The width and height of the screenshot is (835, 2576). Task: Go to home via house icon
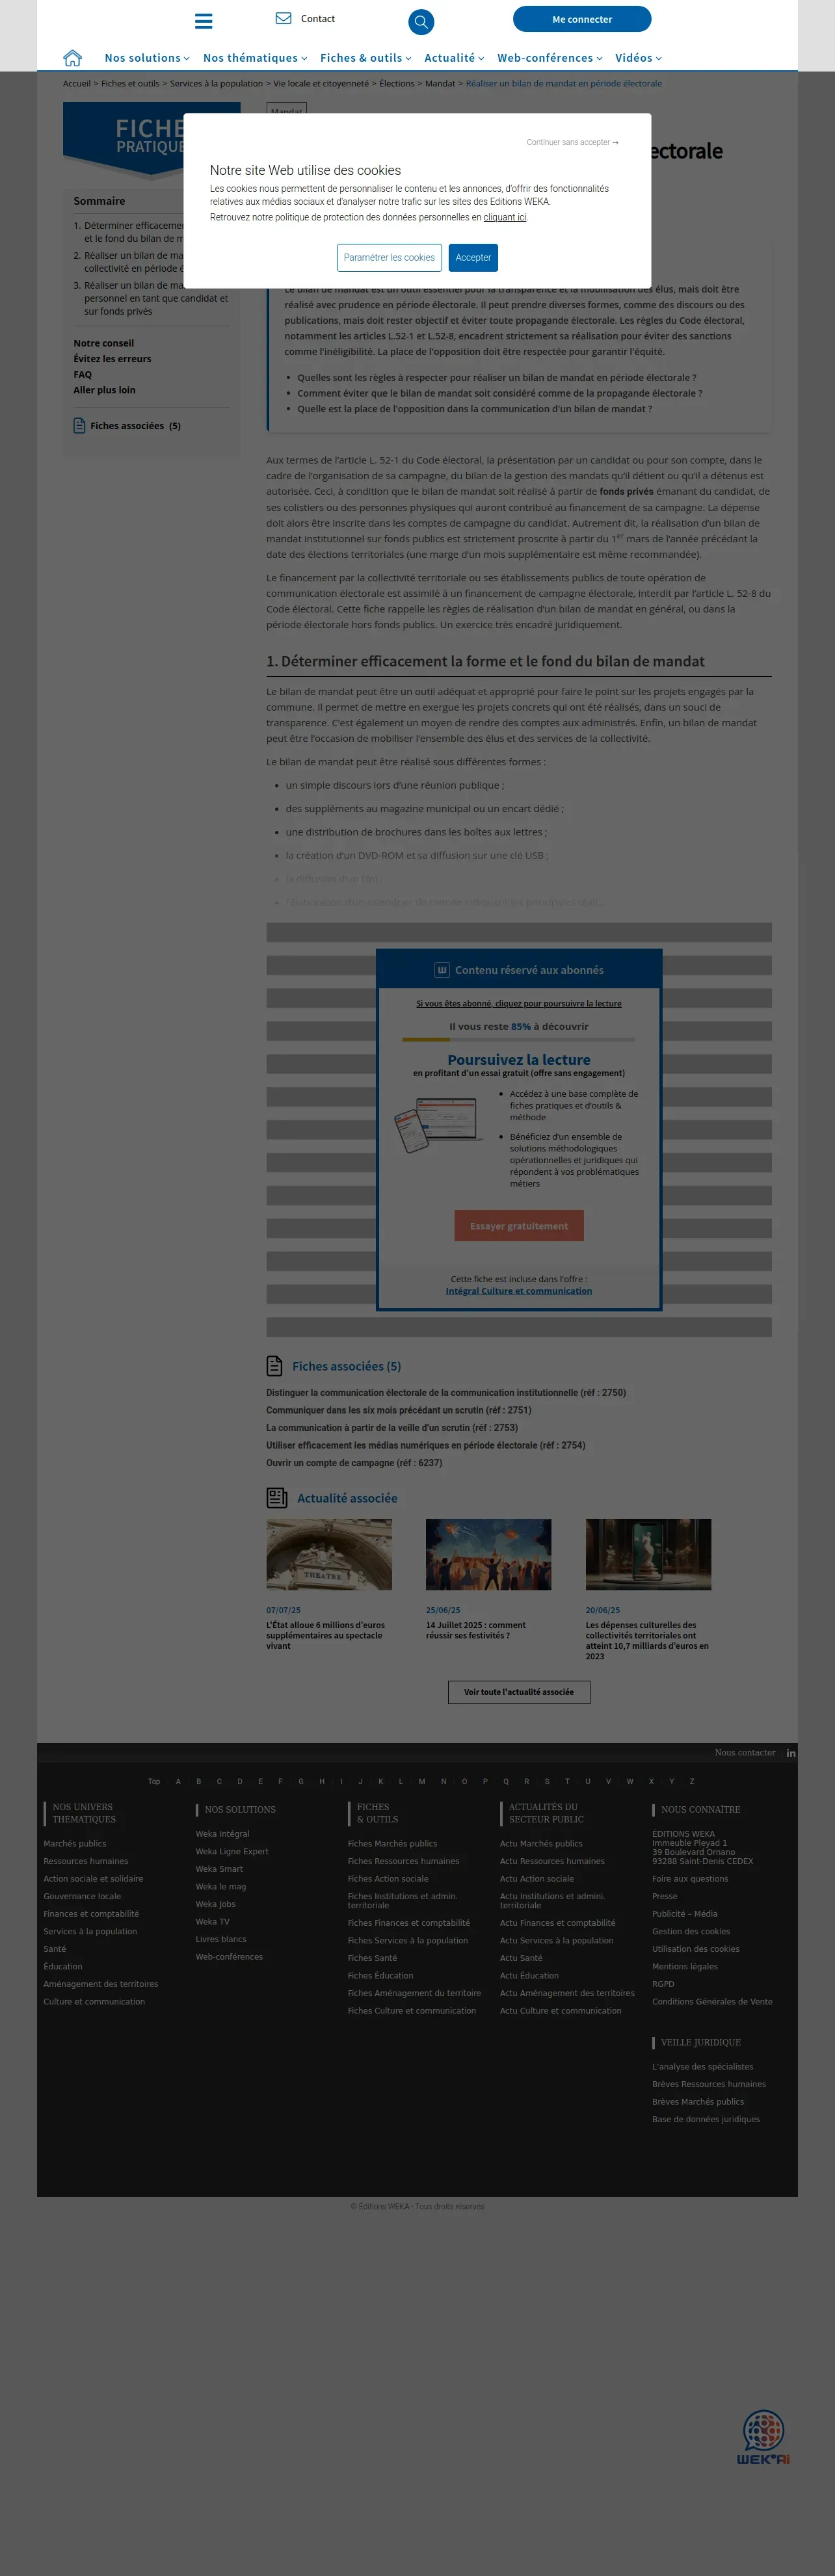coord(72,58)
